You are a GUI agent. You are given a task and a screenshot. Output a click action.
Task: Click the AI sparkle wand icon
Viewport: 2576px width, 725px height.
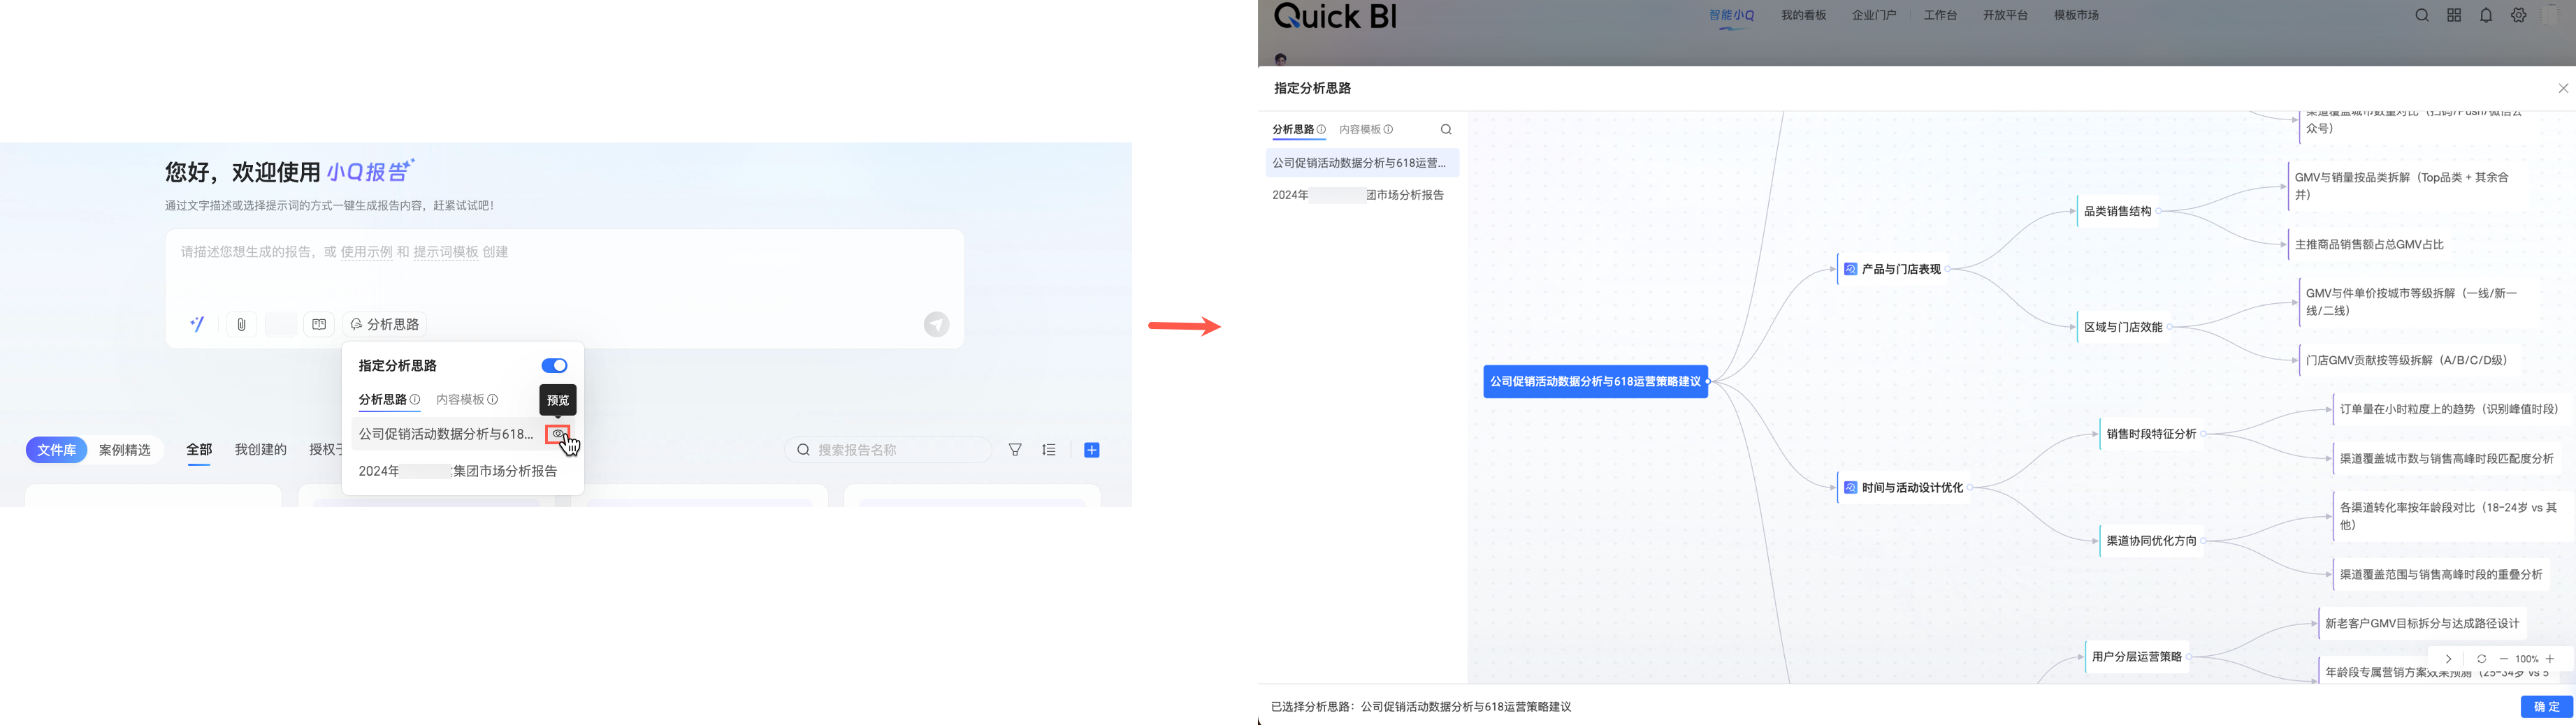(x=197, y=324)
